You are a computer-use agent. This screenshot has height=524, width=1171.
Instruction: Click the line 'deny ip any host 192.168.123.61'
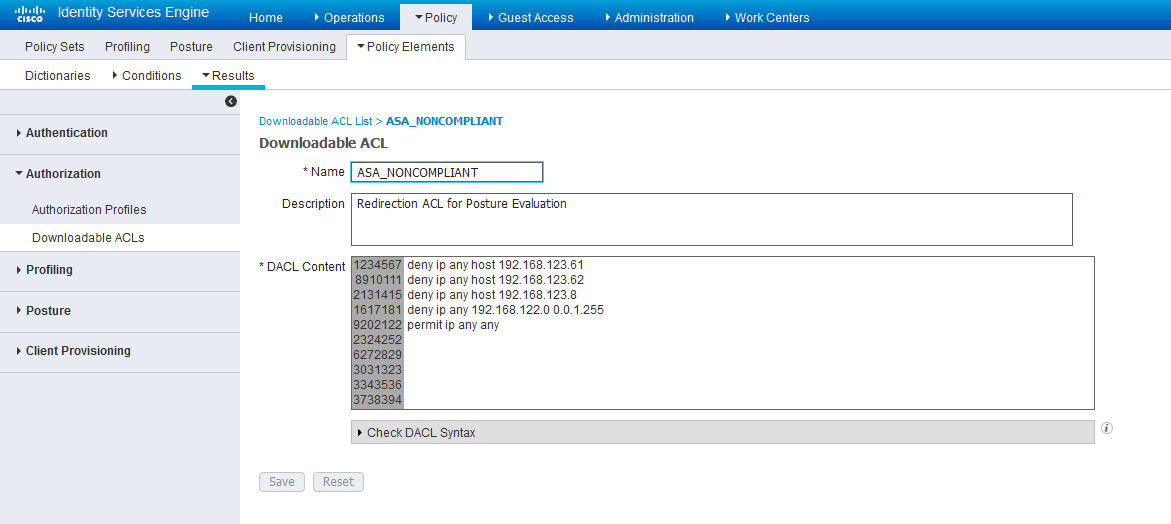(x=495, y=264)
